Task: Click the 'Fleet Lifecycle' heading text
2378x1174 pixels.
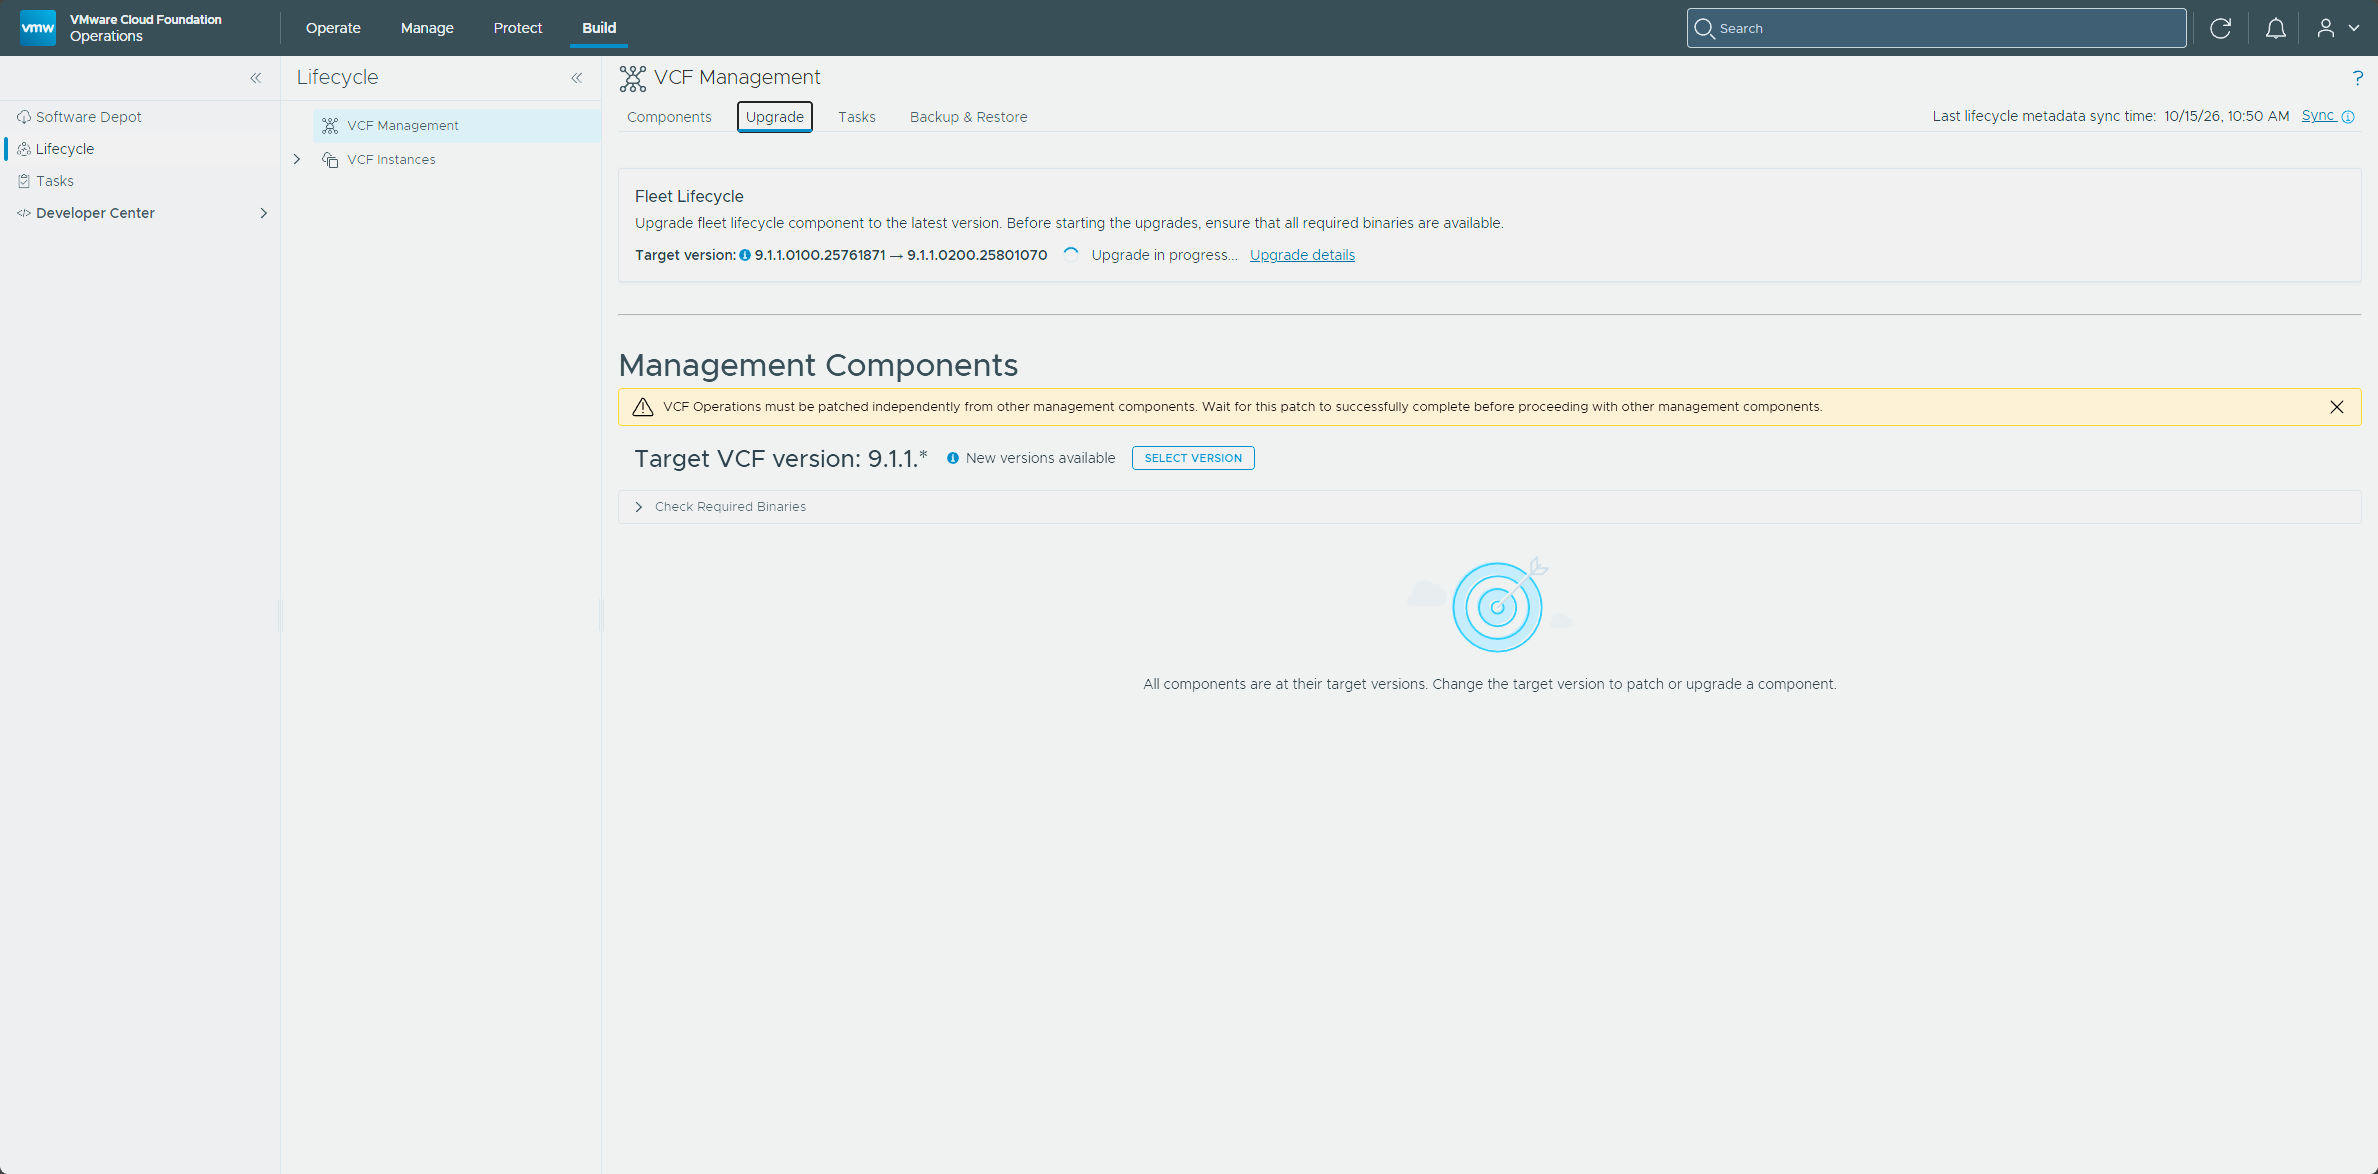Action: 689,197
